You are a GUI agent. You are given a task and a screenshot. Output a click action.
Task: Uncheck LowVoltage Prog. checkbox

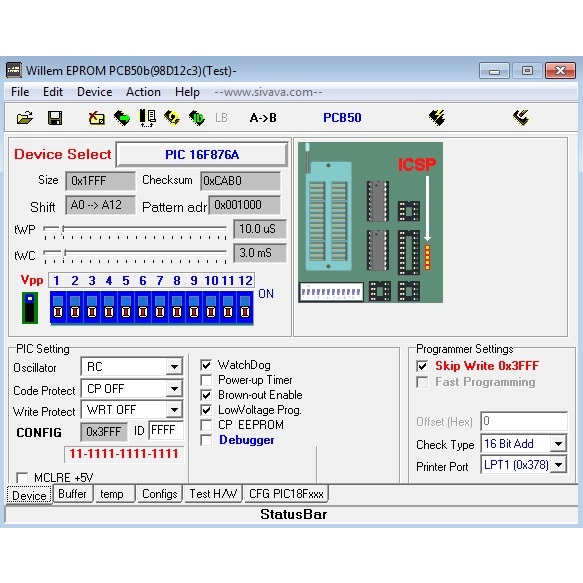coord(206,410)
